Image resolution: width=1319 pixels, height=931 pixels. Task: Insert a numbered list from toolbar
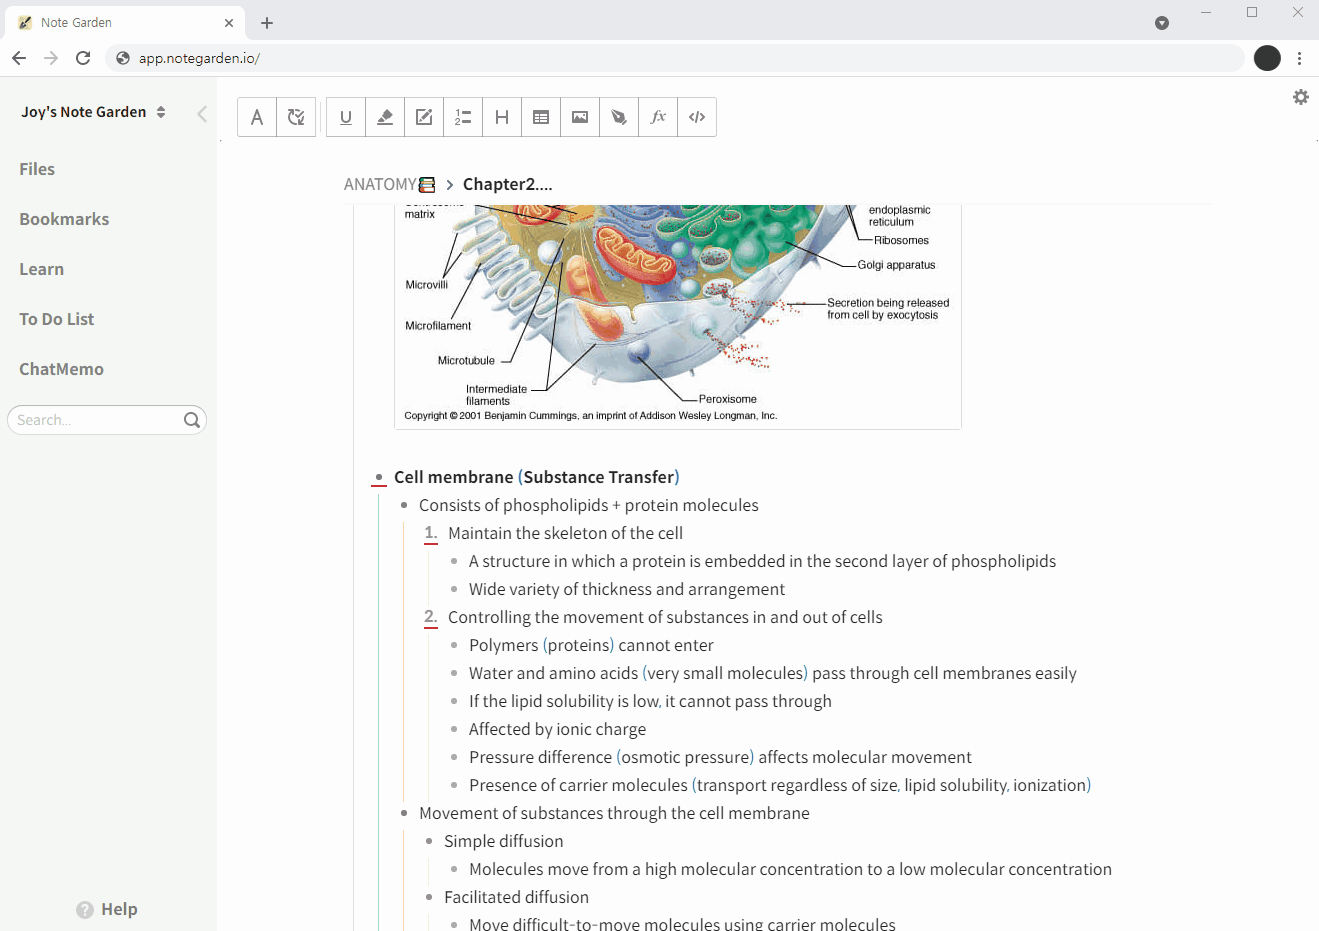(463, 117)
